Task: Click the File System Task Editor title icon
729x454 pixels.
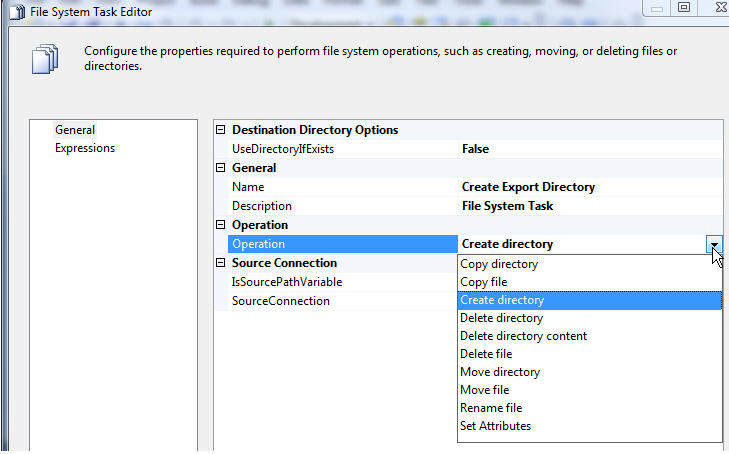Action: [15, 12]
